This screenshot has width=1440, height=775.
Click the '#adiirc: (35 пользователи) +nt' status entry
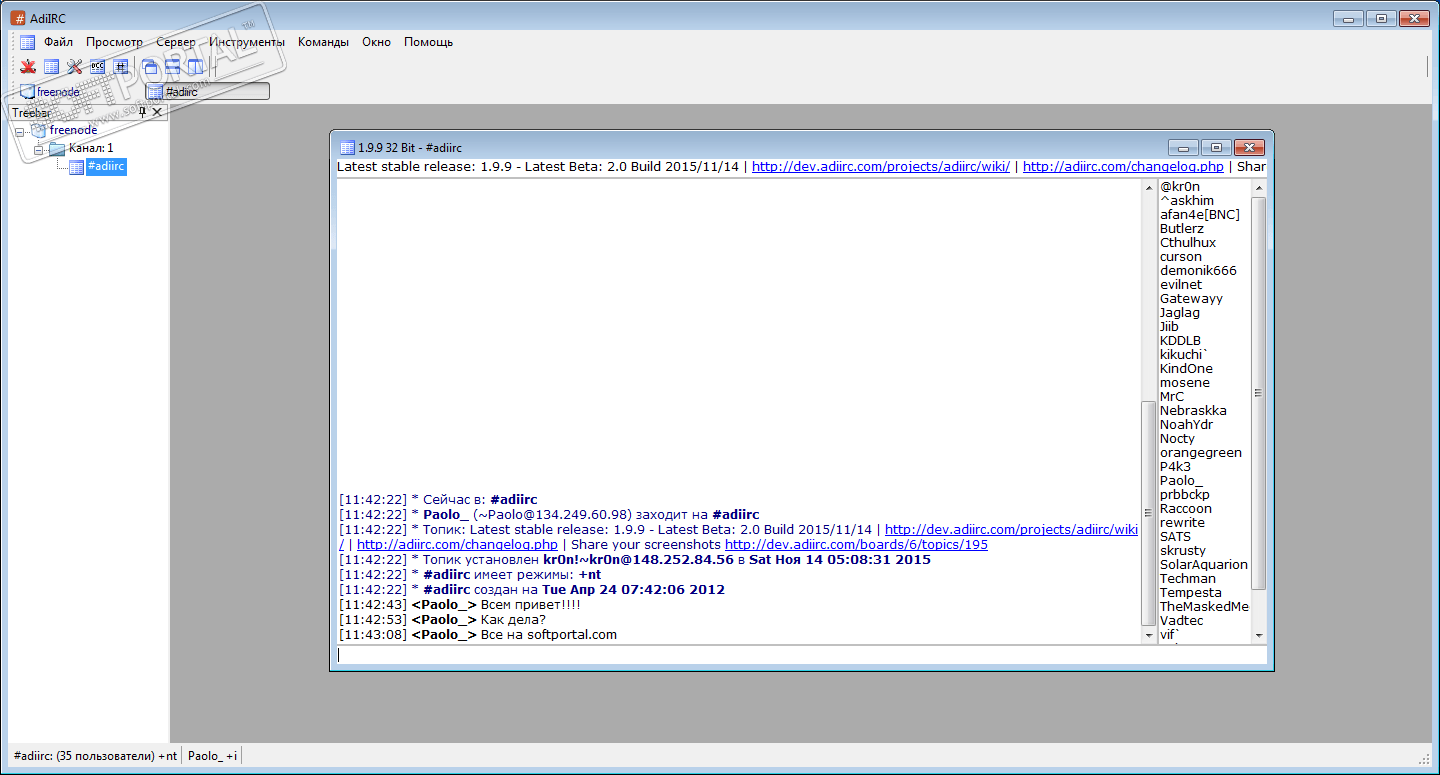point(95,756)
